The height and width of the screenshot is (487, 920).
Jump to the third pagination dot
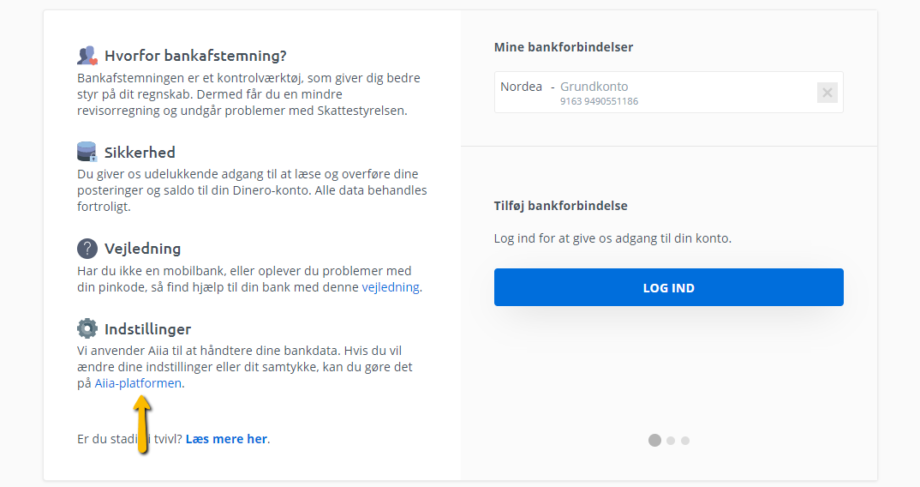coord(685,441)
